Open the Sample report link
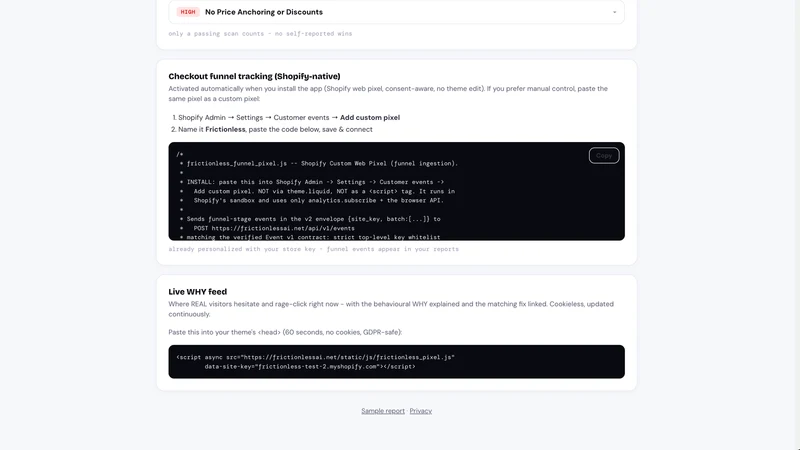800x450 pixels. (383, 411)
